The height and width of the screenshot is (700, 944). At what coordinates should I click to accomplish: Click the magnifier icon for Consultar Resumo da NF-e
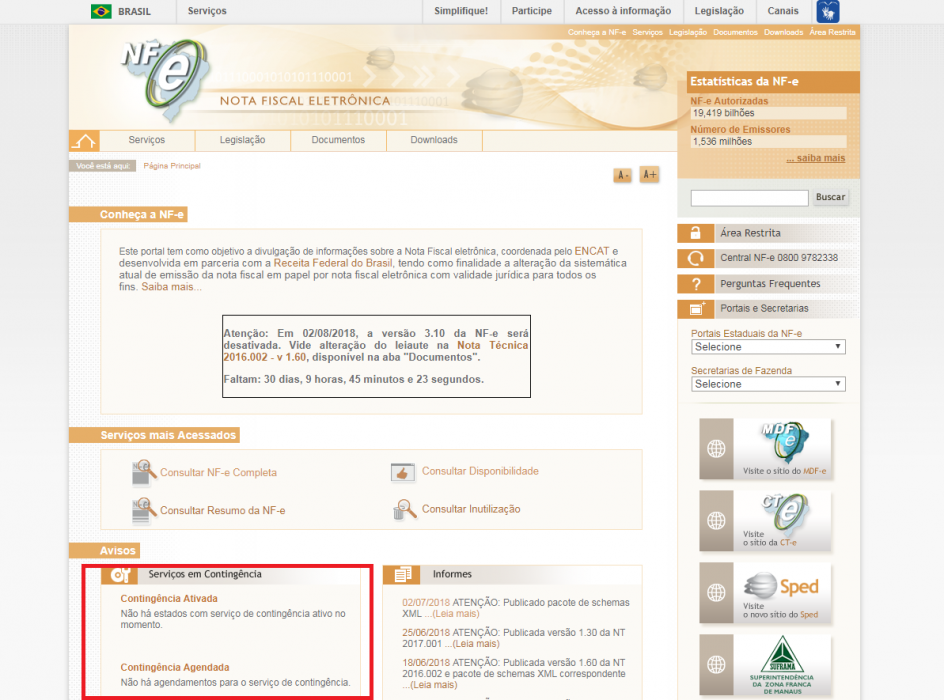[144, 510]
